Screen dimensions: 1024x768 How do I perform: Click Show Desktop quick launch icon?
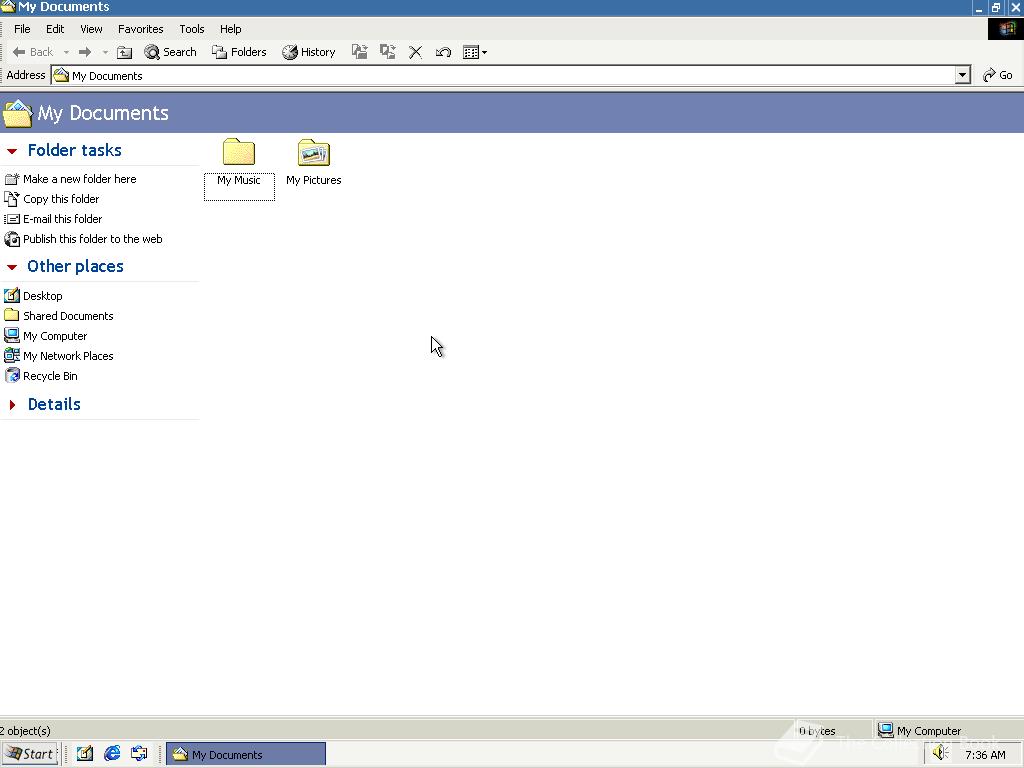[x=85, y=754]
